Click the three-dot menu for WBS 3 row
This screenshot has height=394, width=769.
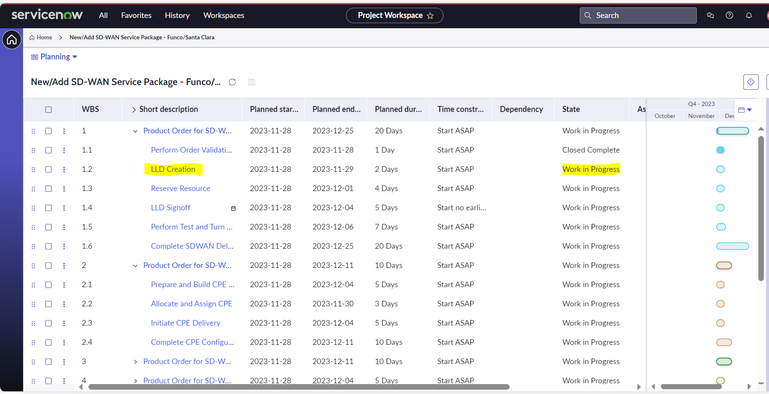(x=64, y=362)
